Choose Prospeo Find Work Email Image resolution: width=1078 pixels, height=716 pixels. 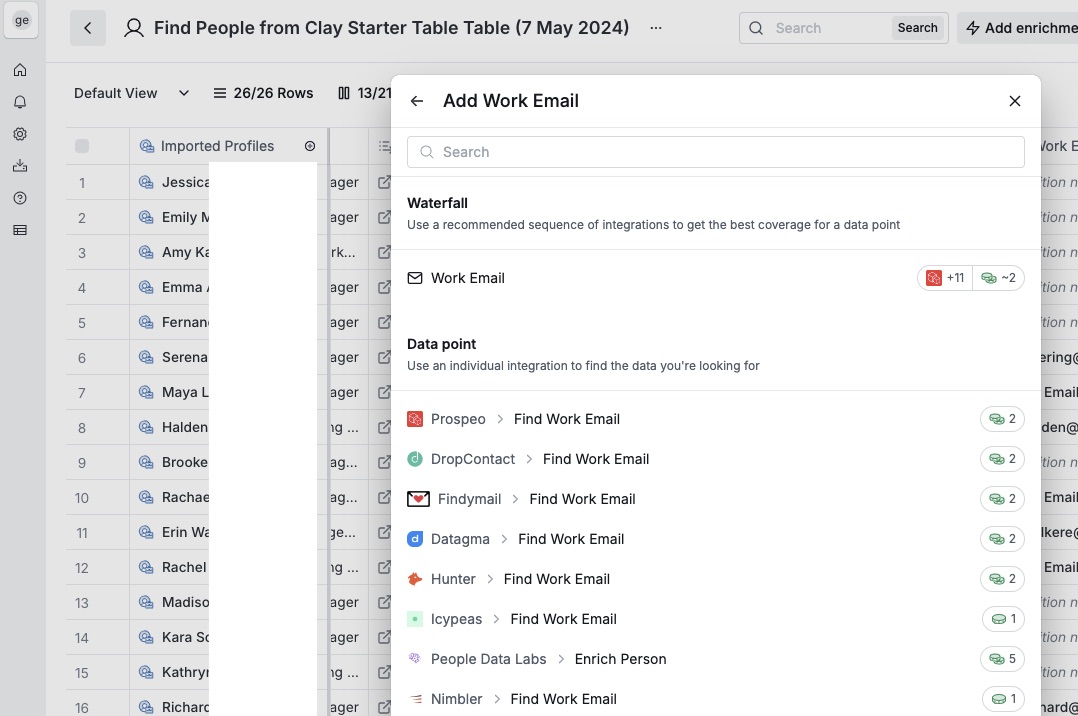point(525,419)
